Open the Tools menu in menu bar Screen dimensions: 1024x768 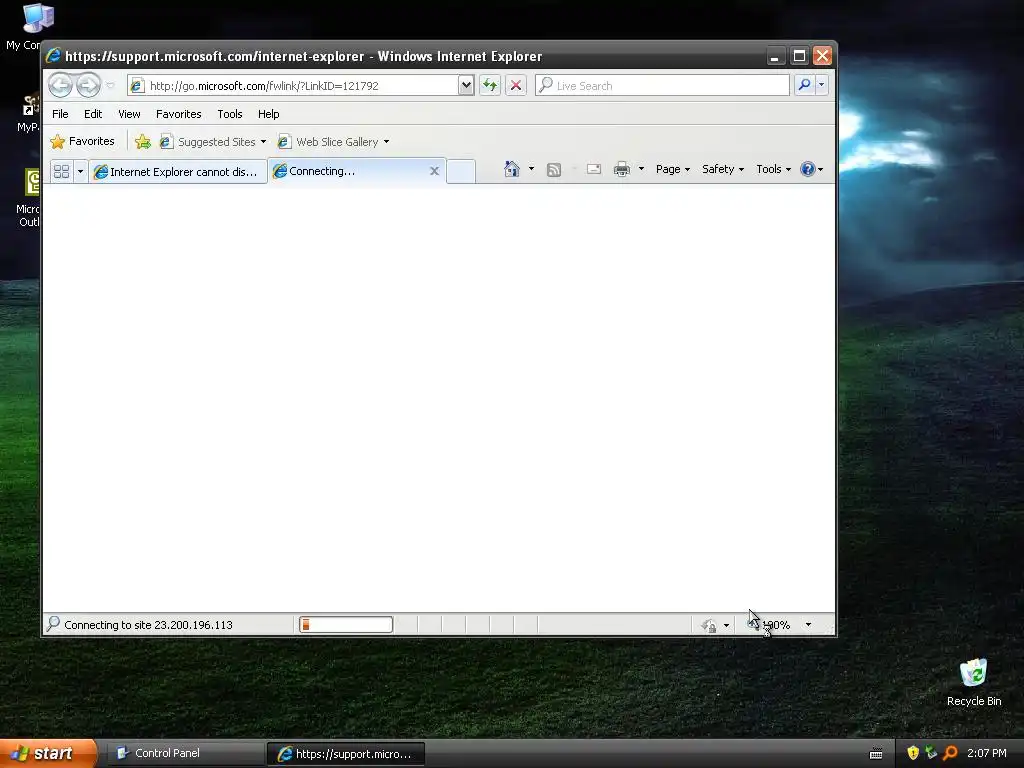[230, 114]
